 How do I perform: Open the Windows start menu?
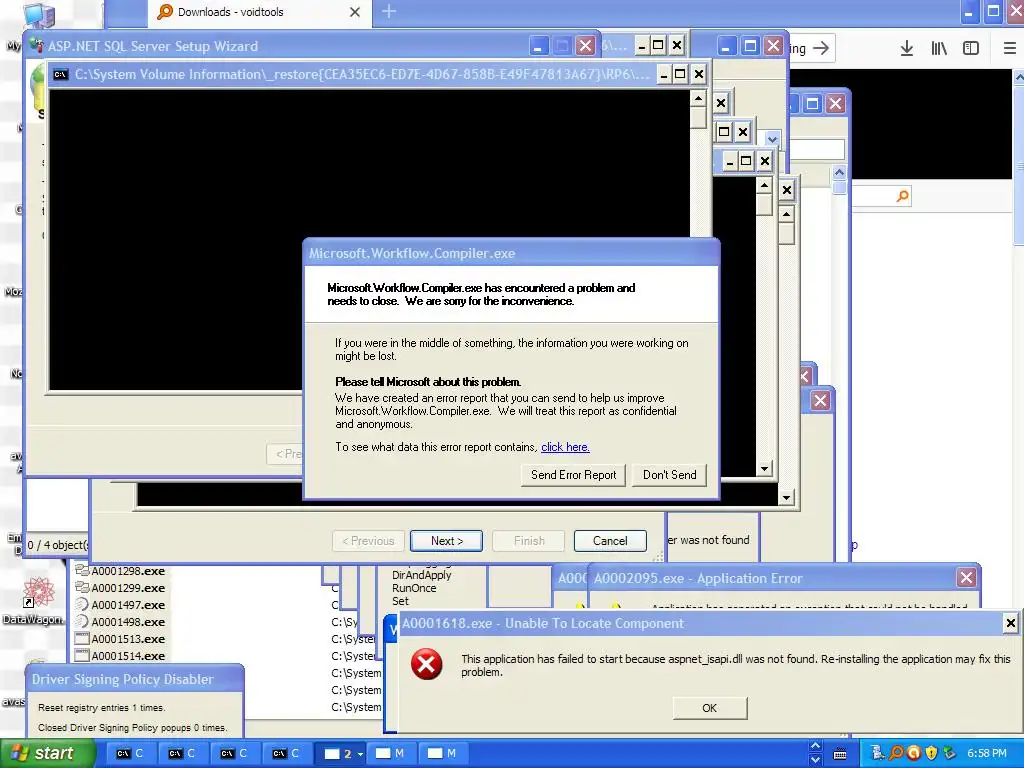point(47,754)
